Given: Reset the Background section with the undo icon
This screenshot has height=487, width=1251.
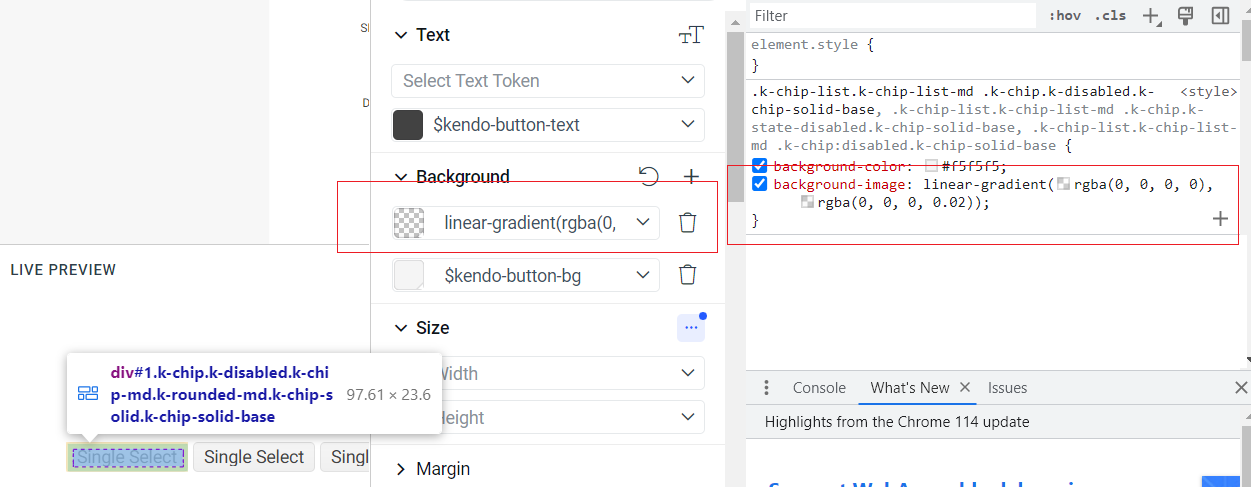Looking at the screenshot, I should tap(649, 177).
